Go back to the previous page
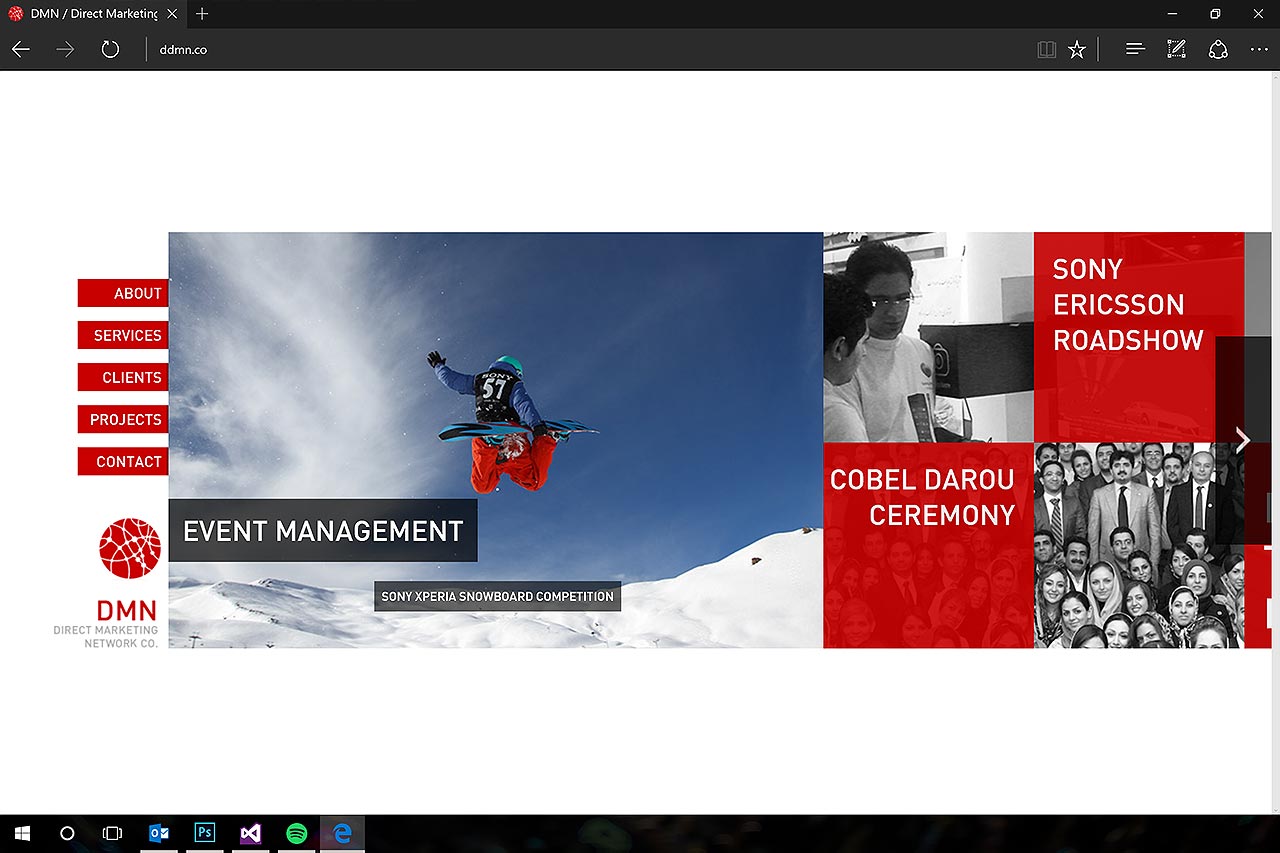The width and height of the screenshot is (1280, 853). [21, 49]
